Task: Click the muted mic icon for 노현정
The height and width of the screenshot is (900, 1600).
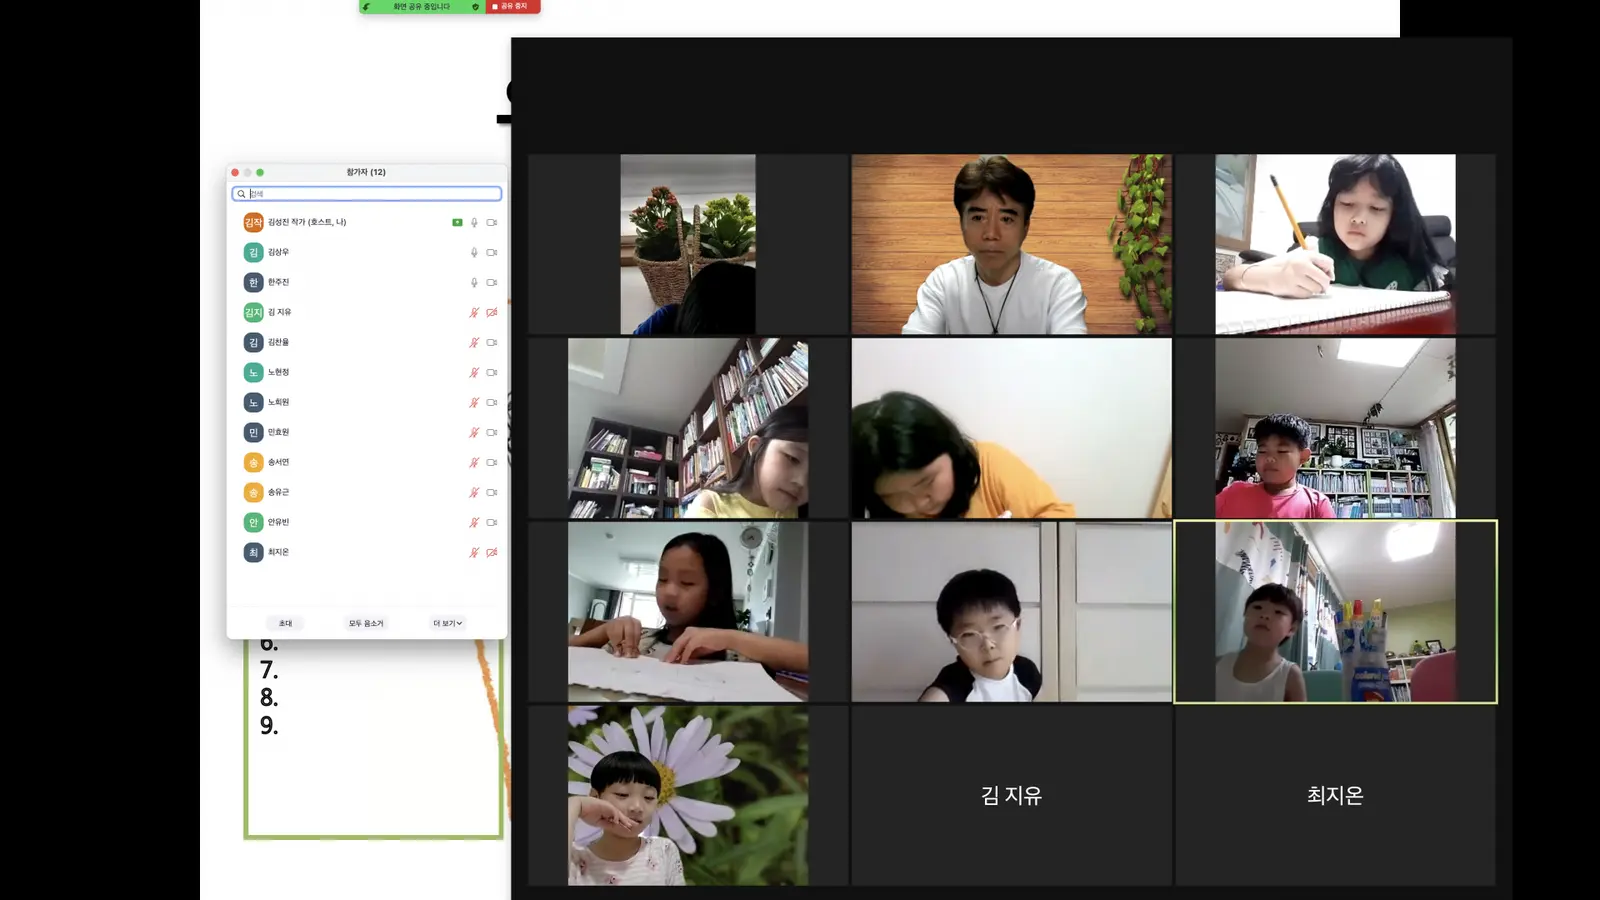Action: click(474, 372)
